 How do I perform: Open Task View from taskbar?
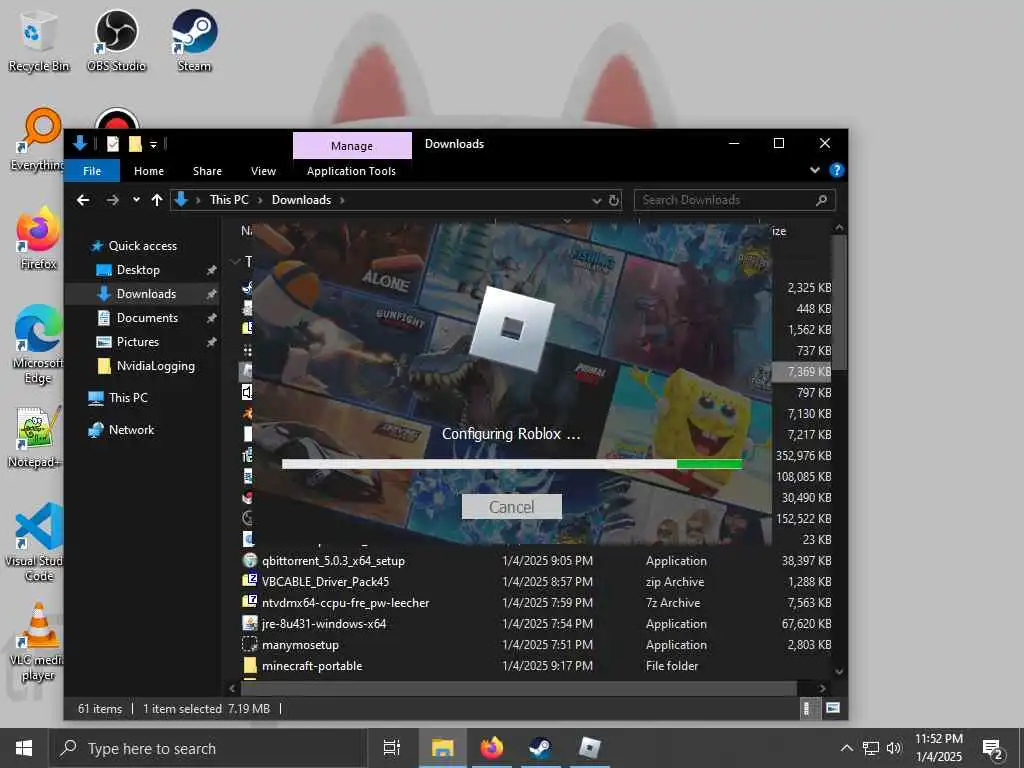[391, 748]
